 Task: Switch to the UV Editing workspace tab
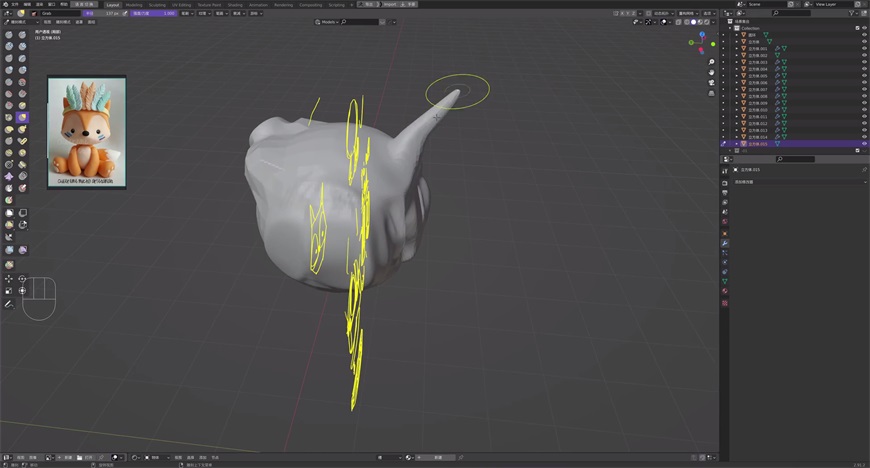tap(181, 4)
